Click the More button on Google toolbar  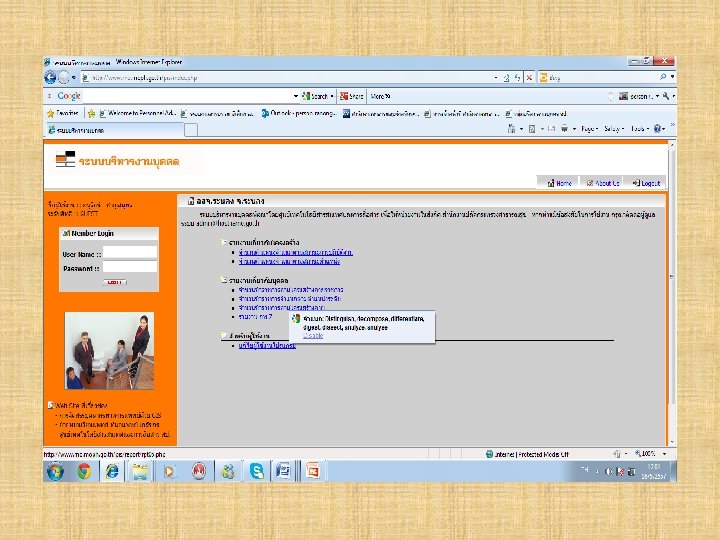click(x=380, y=96)
